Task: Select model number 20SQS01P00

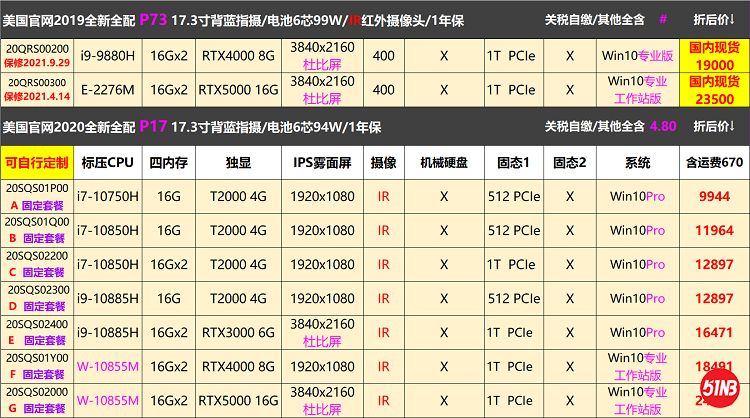Action: tap(37, 187)
